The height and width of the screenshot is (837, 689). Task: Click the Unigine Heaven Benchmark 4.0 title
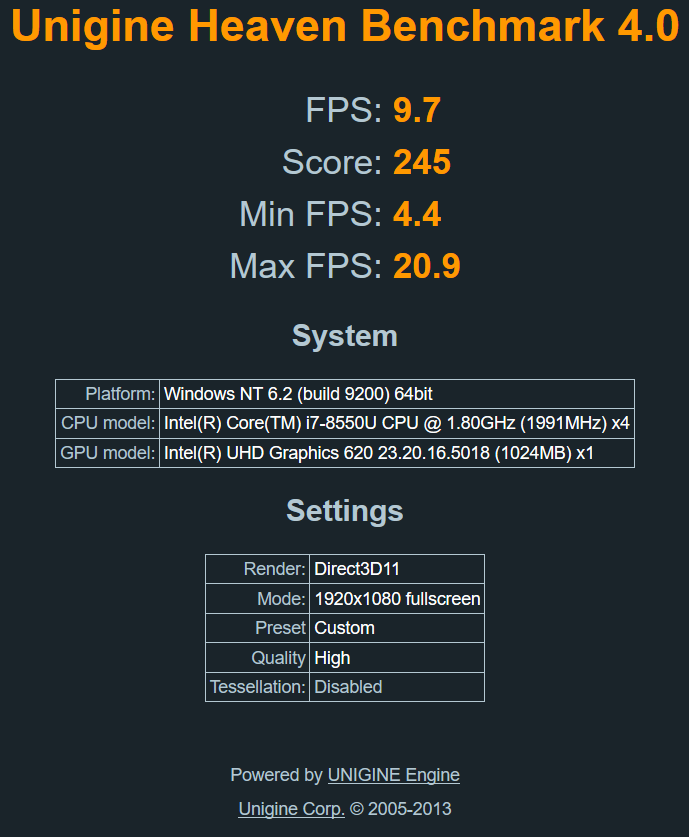(x=345, y=27)
